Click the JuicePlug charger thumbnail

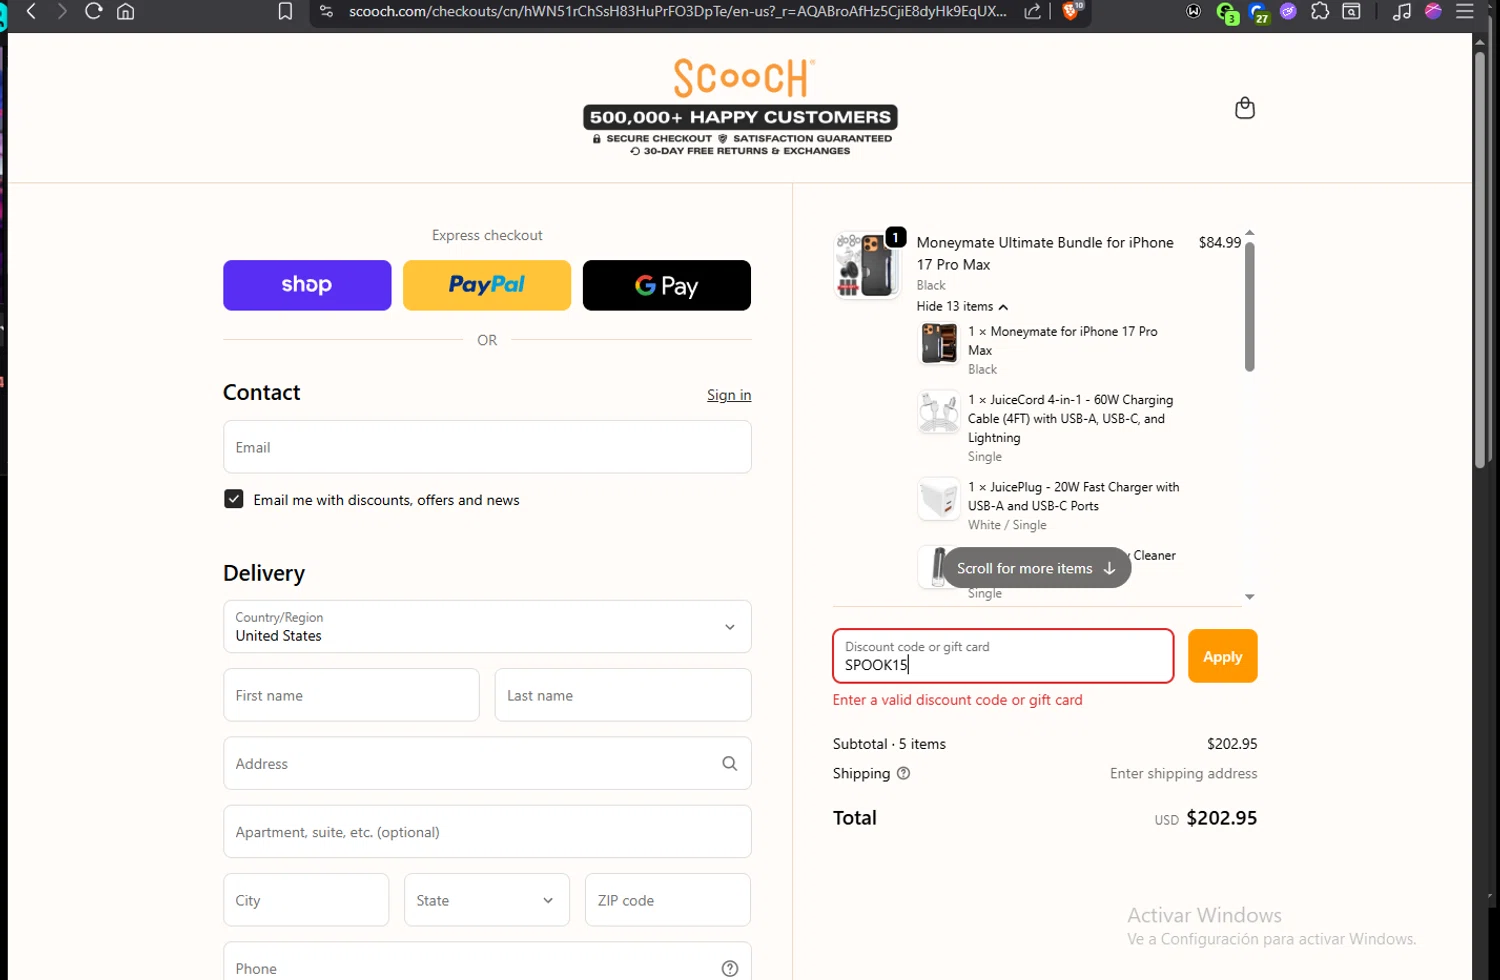click(939, 499)
